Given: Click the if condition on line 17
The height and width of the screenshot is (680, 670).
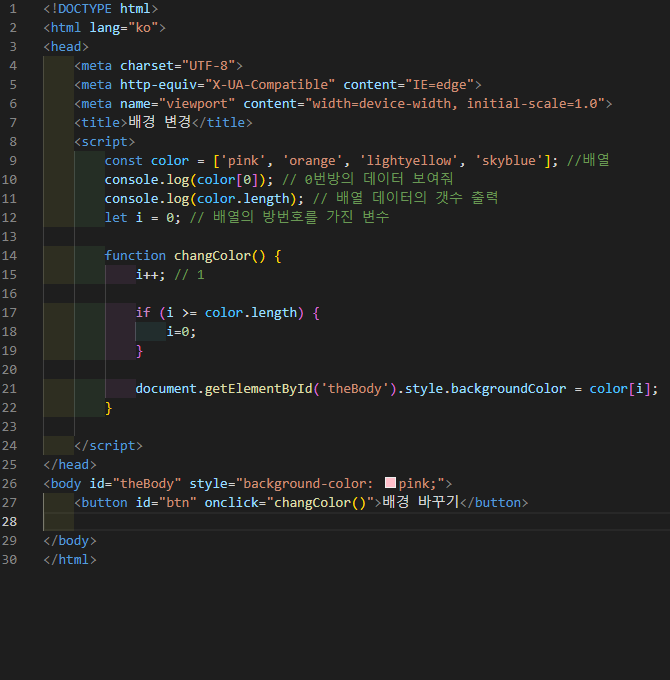Looking at the screenshot, I should coord(232,313).
